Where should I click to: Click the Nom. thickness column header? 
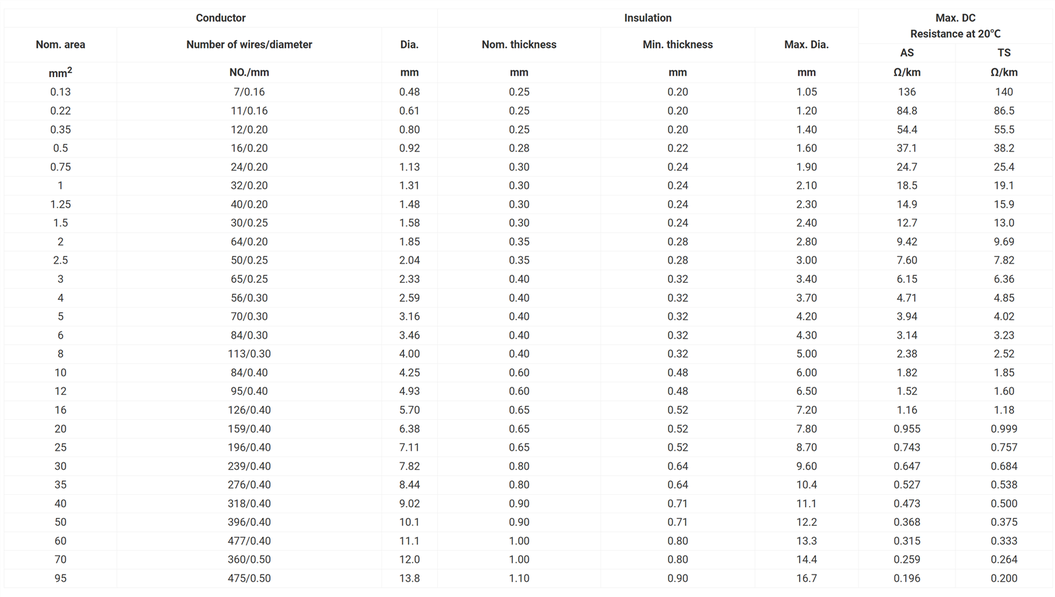point(519,45)
